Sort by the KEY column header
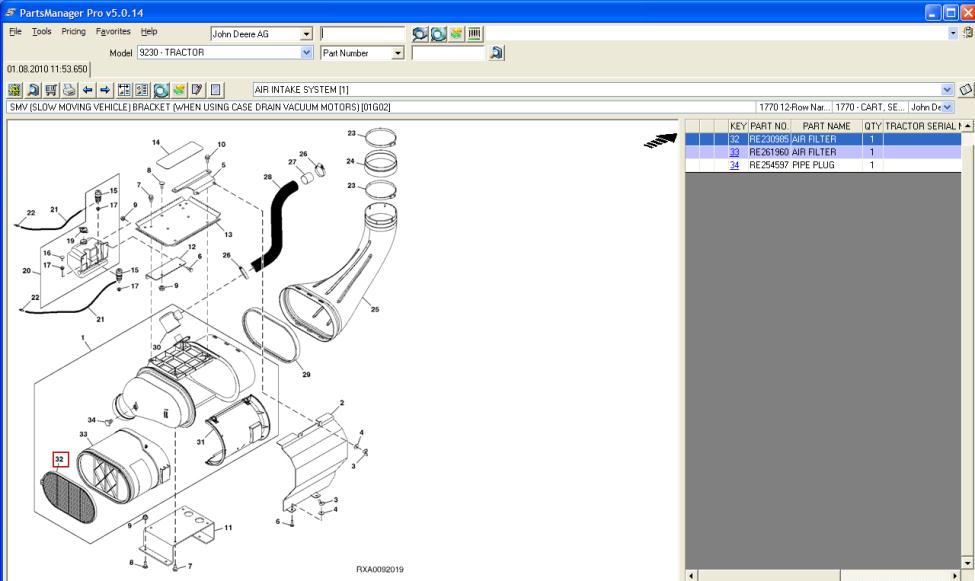Screen dimensions: 975x581 click(x=738, y=126)
